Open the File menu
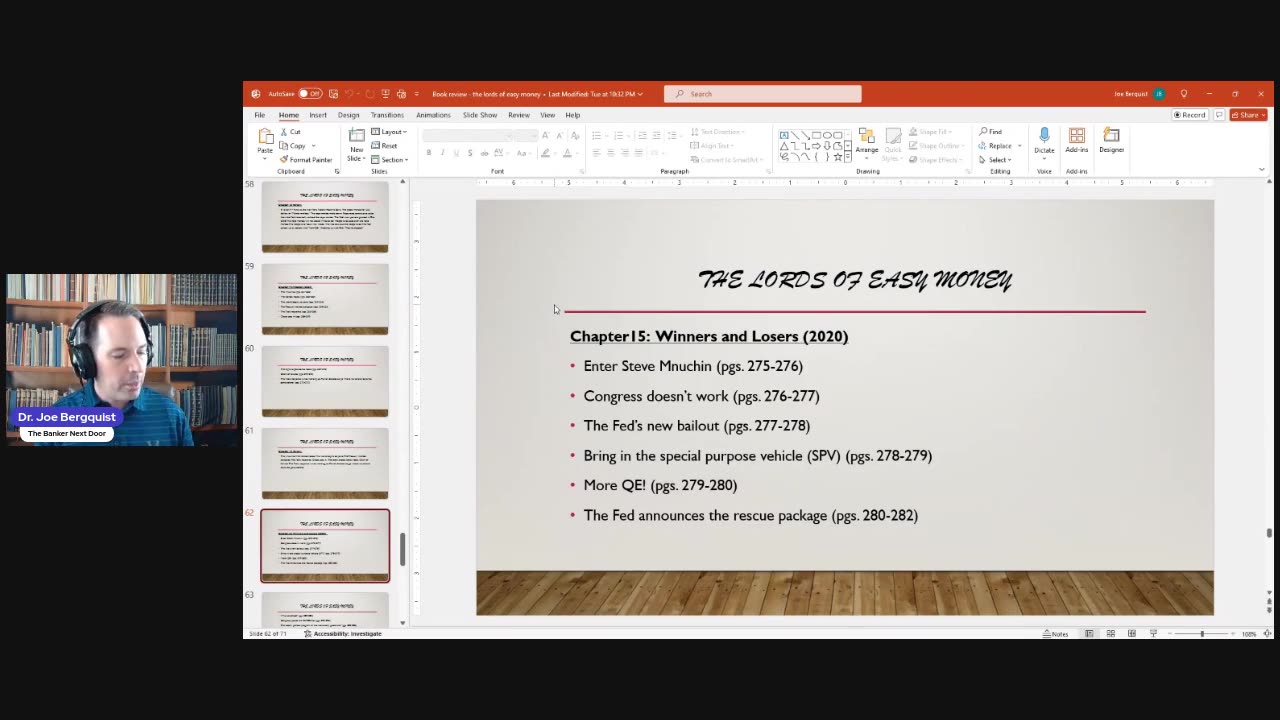This screenshot has width=1280, height=720. [x=259, y=115]
